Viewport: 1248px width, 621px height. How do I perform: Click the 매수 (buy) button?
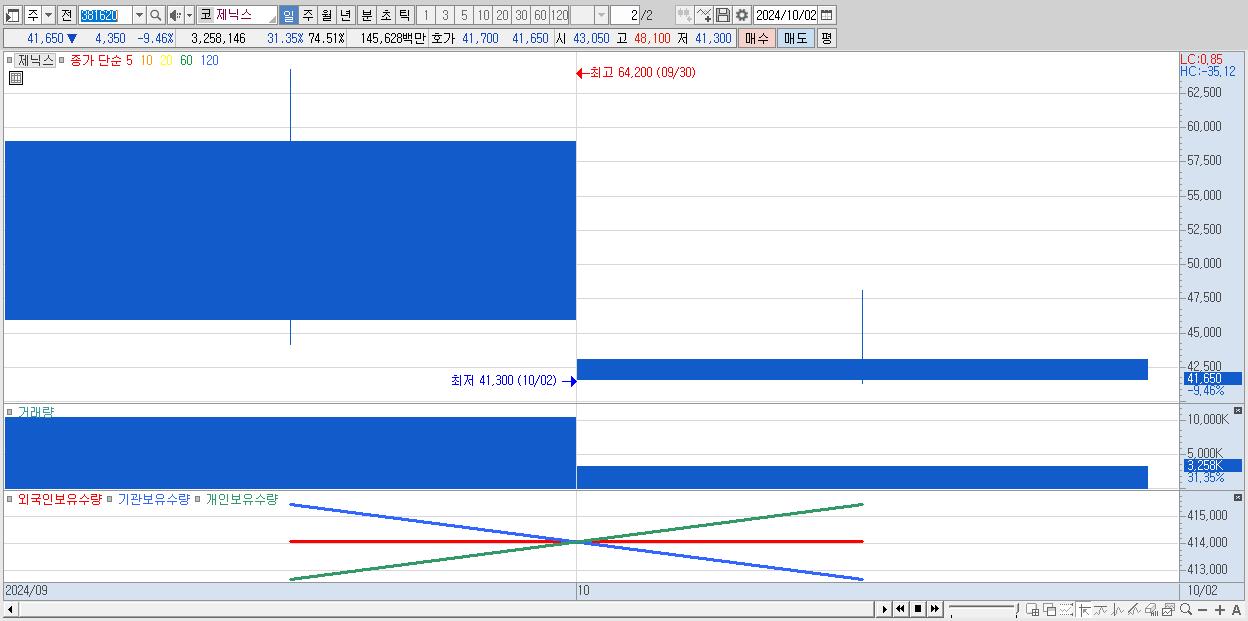click(x=757, y=38)
